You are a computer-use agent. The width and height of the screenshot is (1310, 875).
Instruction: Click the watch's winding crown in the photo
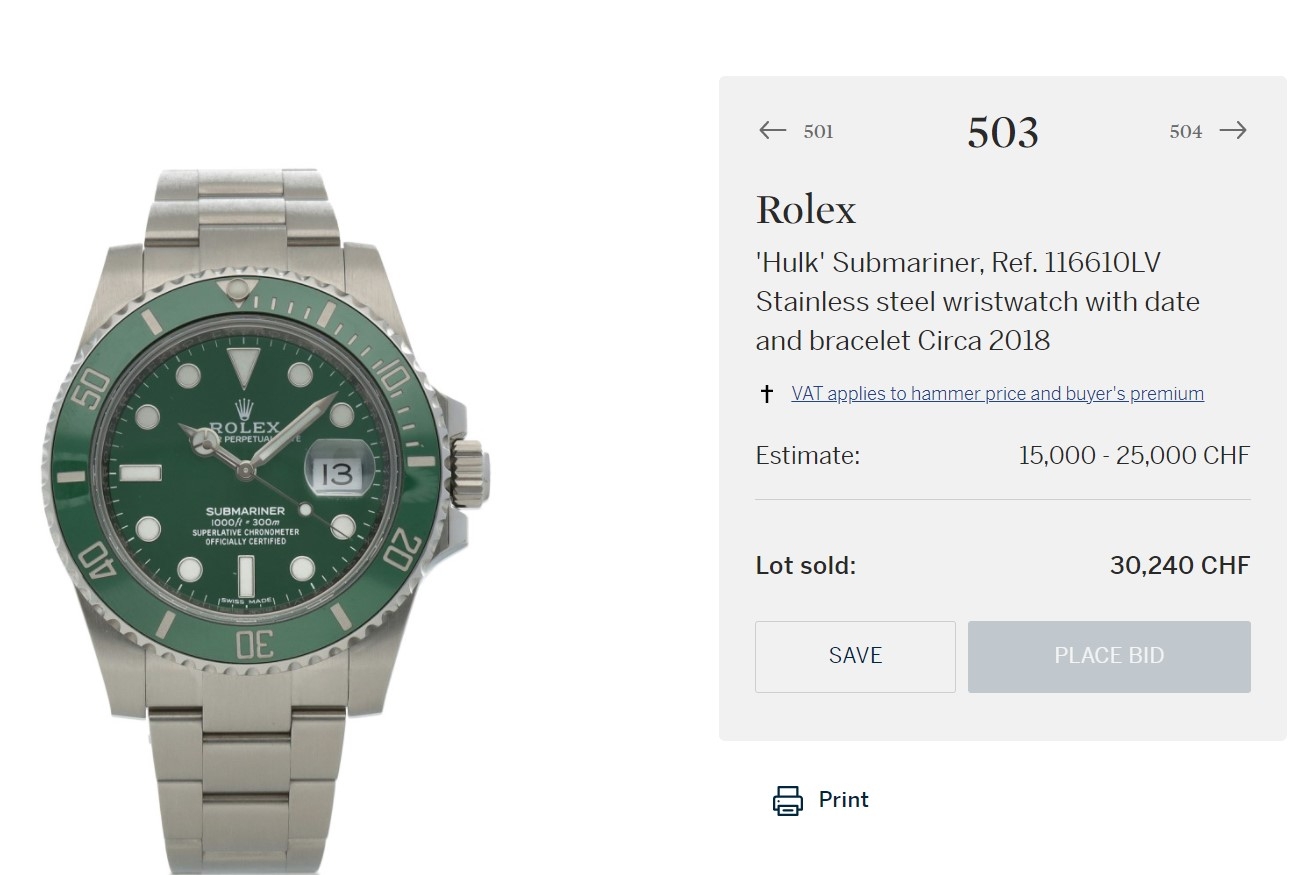pyautogui.click(x=471, y=467)
